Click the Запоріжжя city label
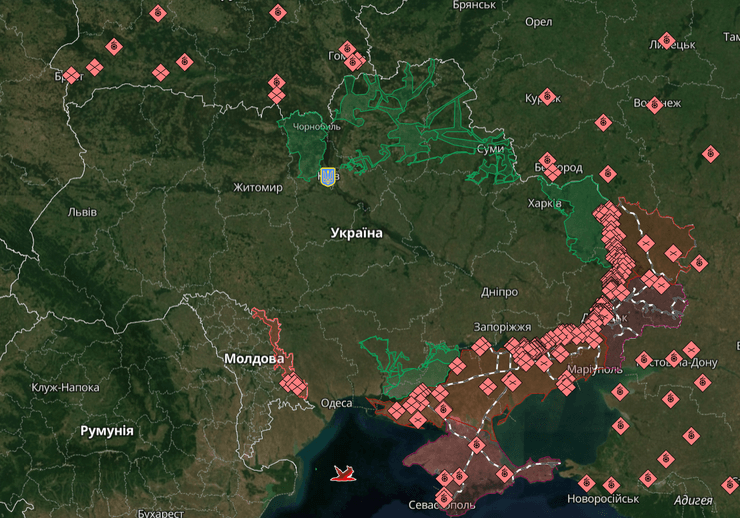 (x=502, y=327)
